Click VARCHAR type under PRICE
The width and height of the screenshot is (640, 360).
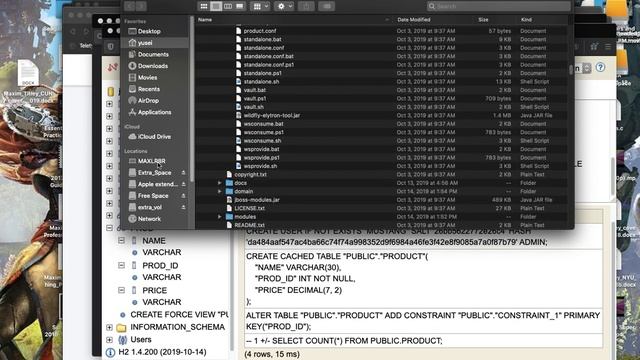coord(162,302)
